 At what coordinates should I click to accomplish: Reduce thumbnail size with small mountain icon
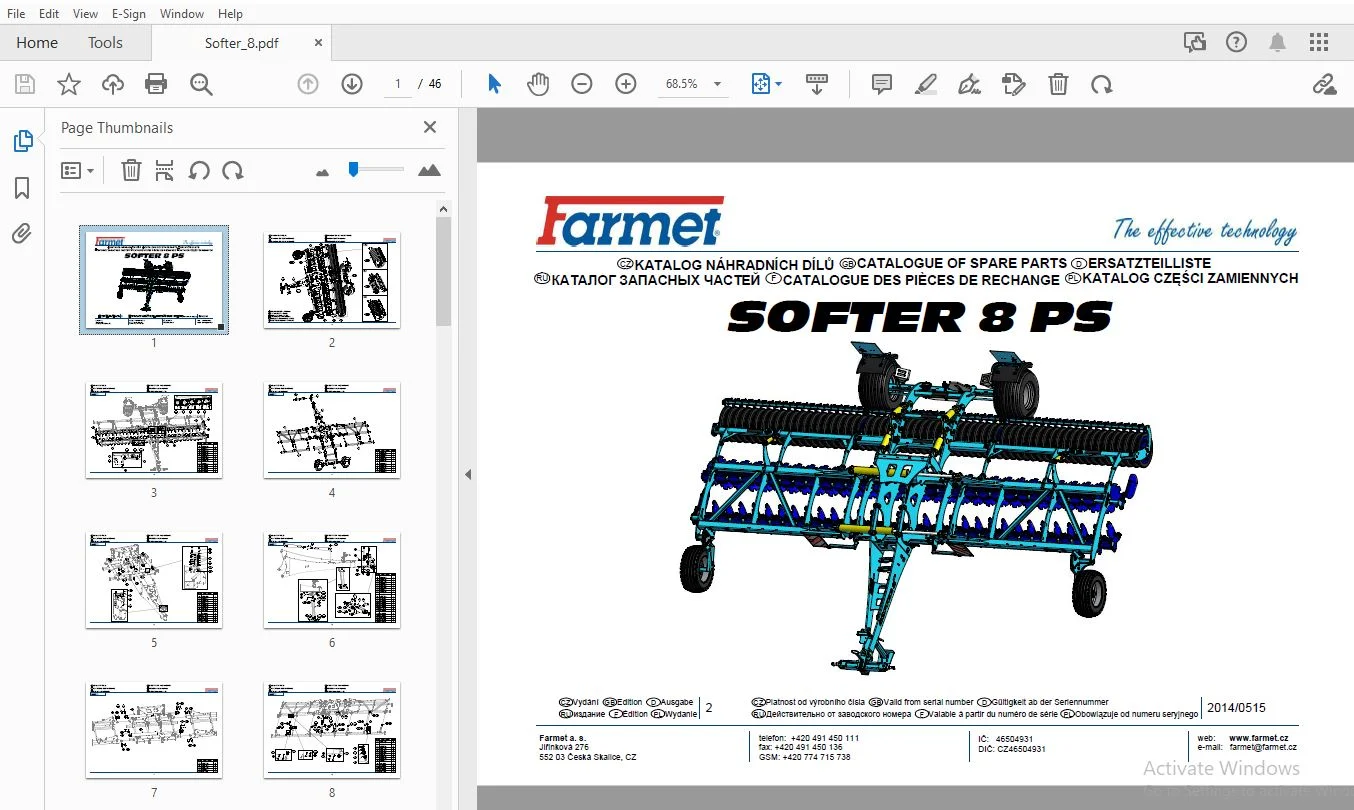(x=322, y=173)
